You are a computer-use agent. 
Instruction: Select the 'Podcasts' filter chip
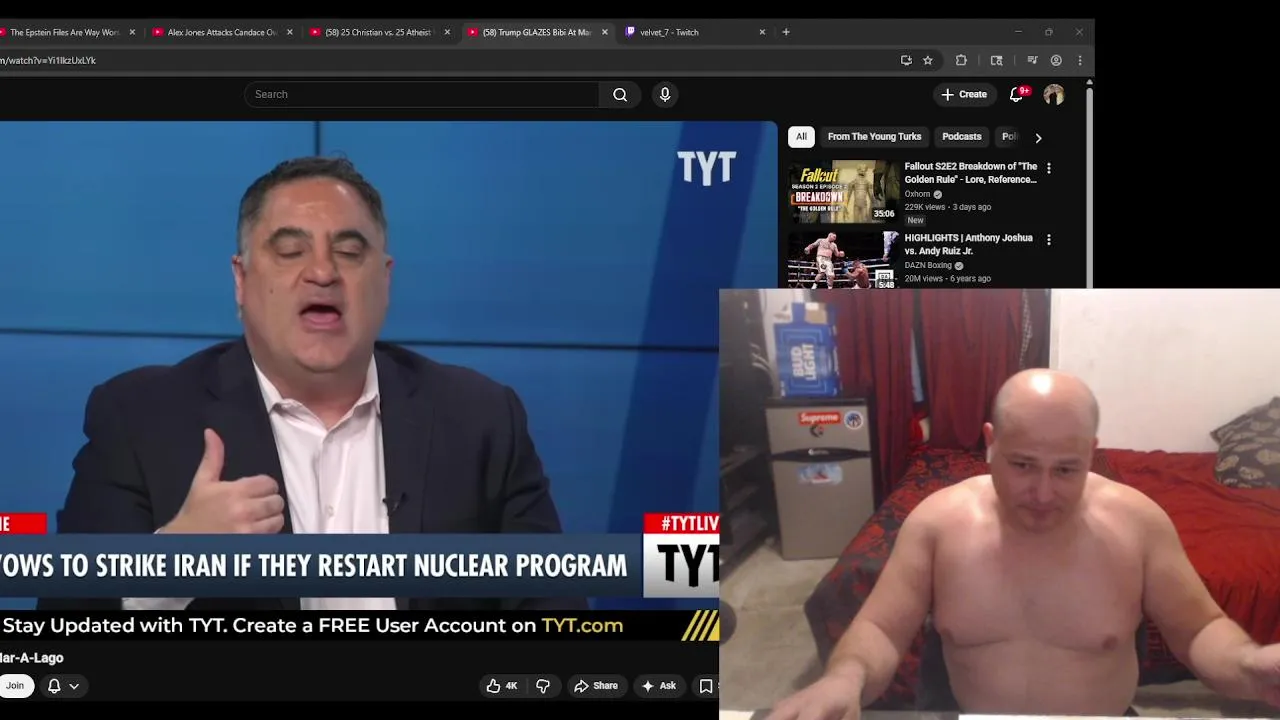pyautogui.click(x=961, y=137)
